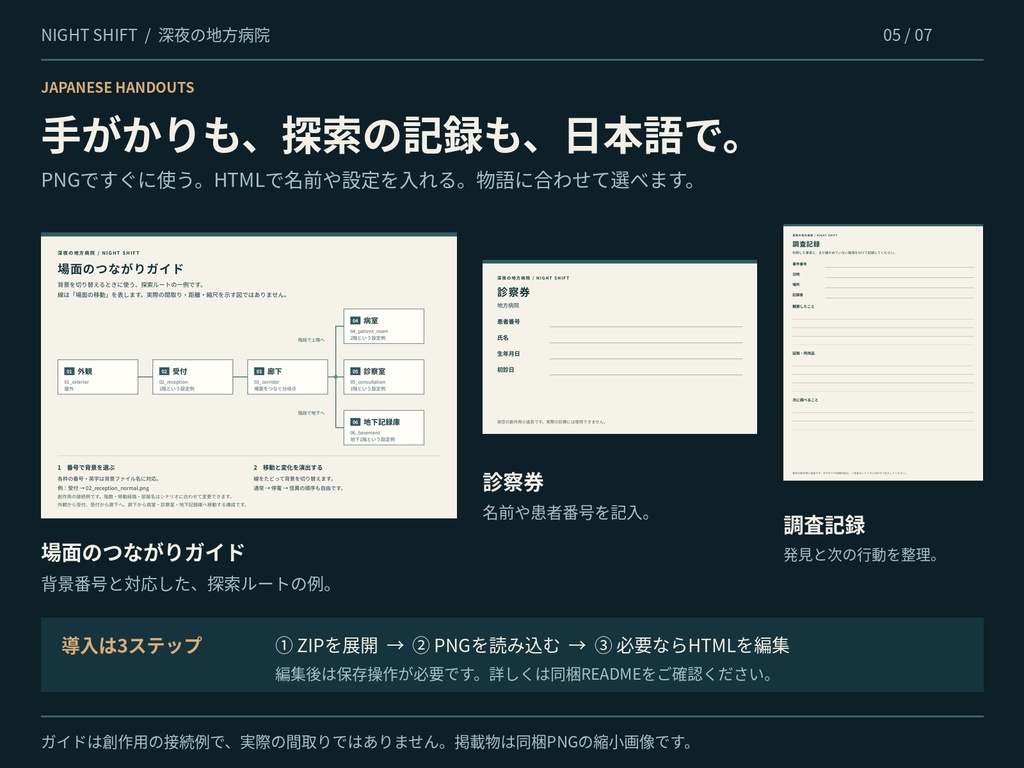The image size is (1024, 768).
Task: Click the caption 名前や患者番号を記入。
Action: tap(567, 513)
